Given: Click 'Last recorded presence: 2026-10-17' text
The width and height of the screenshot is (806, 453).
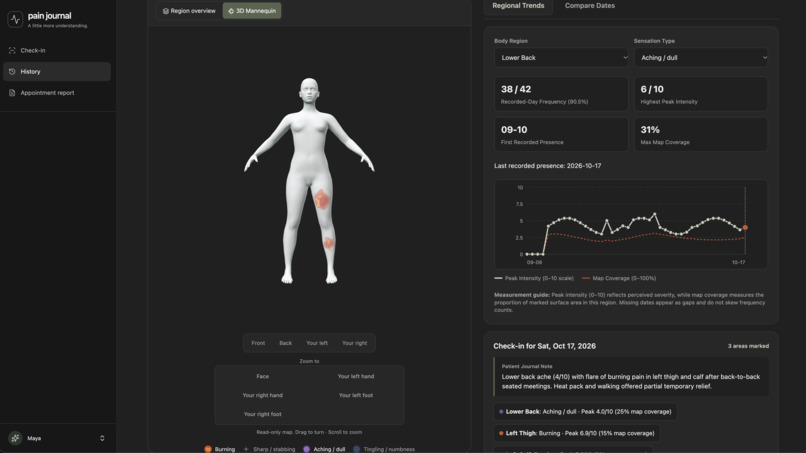Looking at the screenshot, I should pos(547,166).
